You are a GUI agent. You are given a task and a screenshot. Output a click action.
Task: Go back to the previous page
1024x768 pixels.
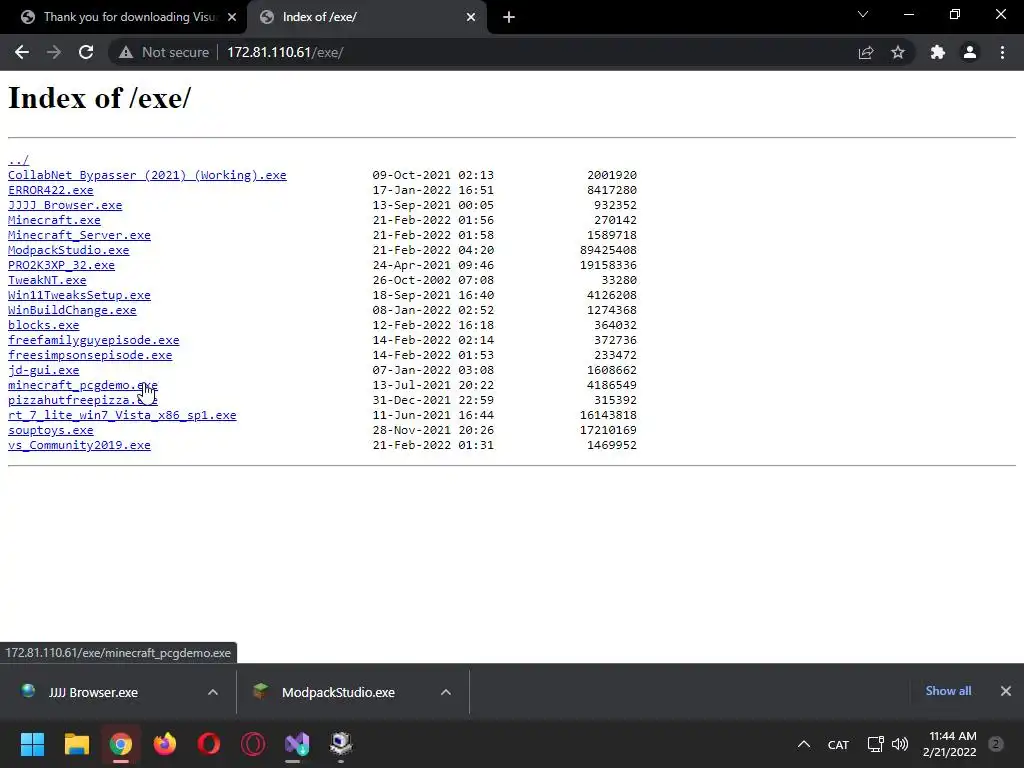[22, 52]
